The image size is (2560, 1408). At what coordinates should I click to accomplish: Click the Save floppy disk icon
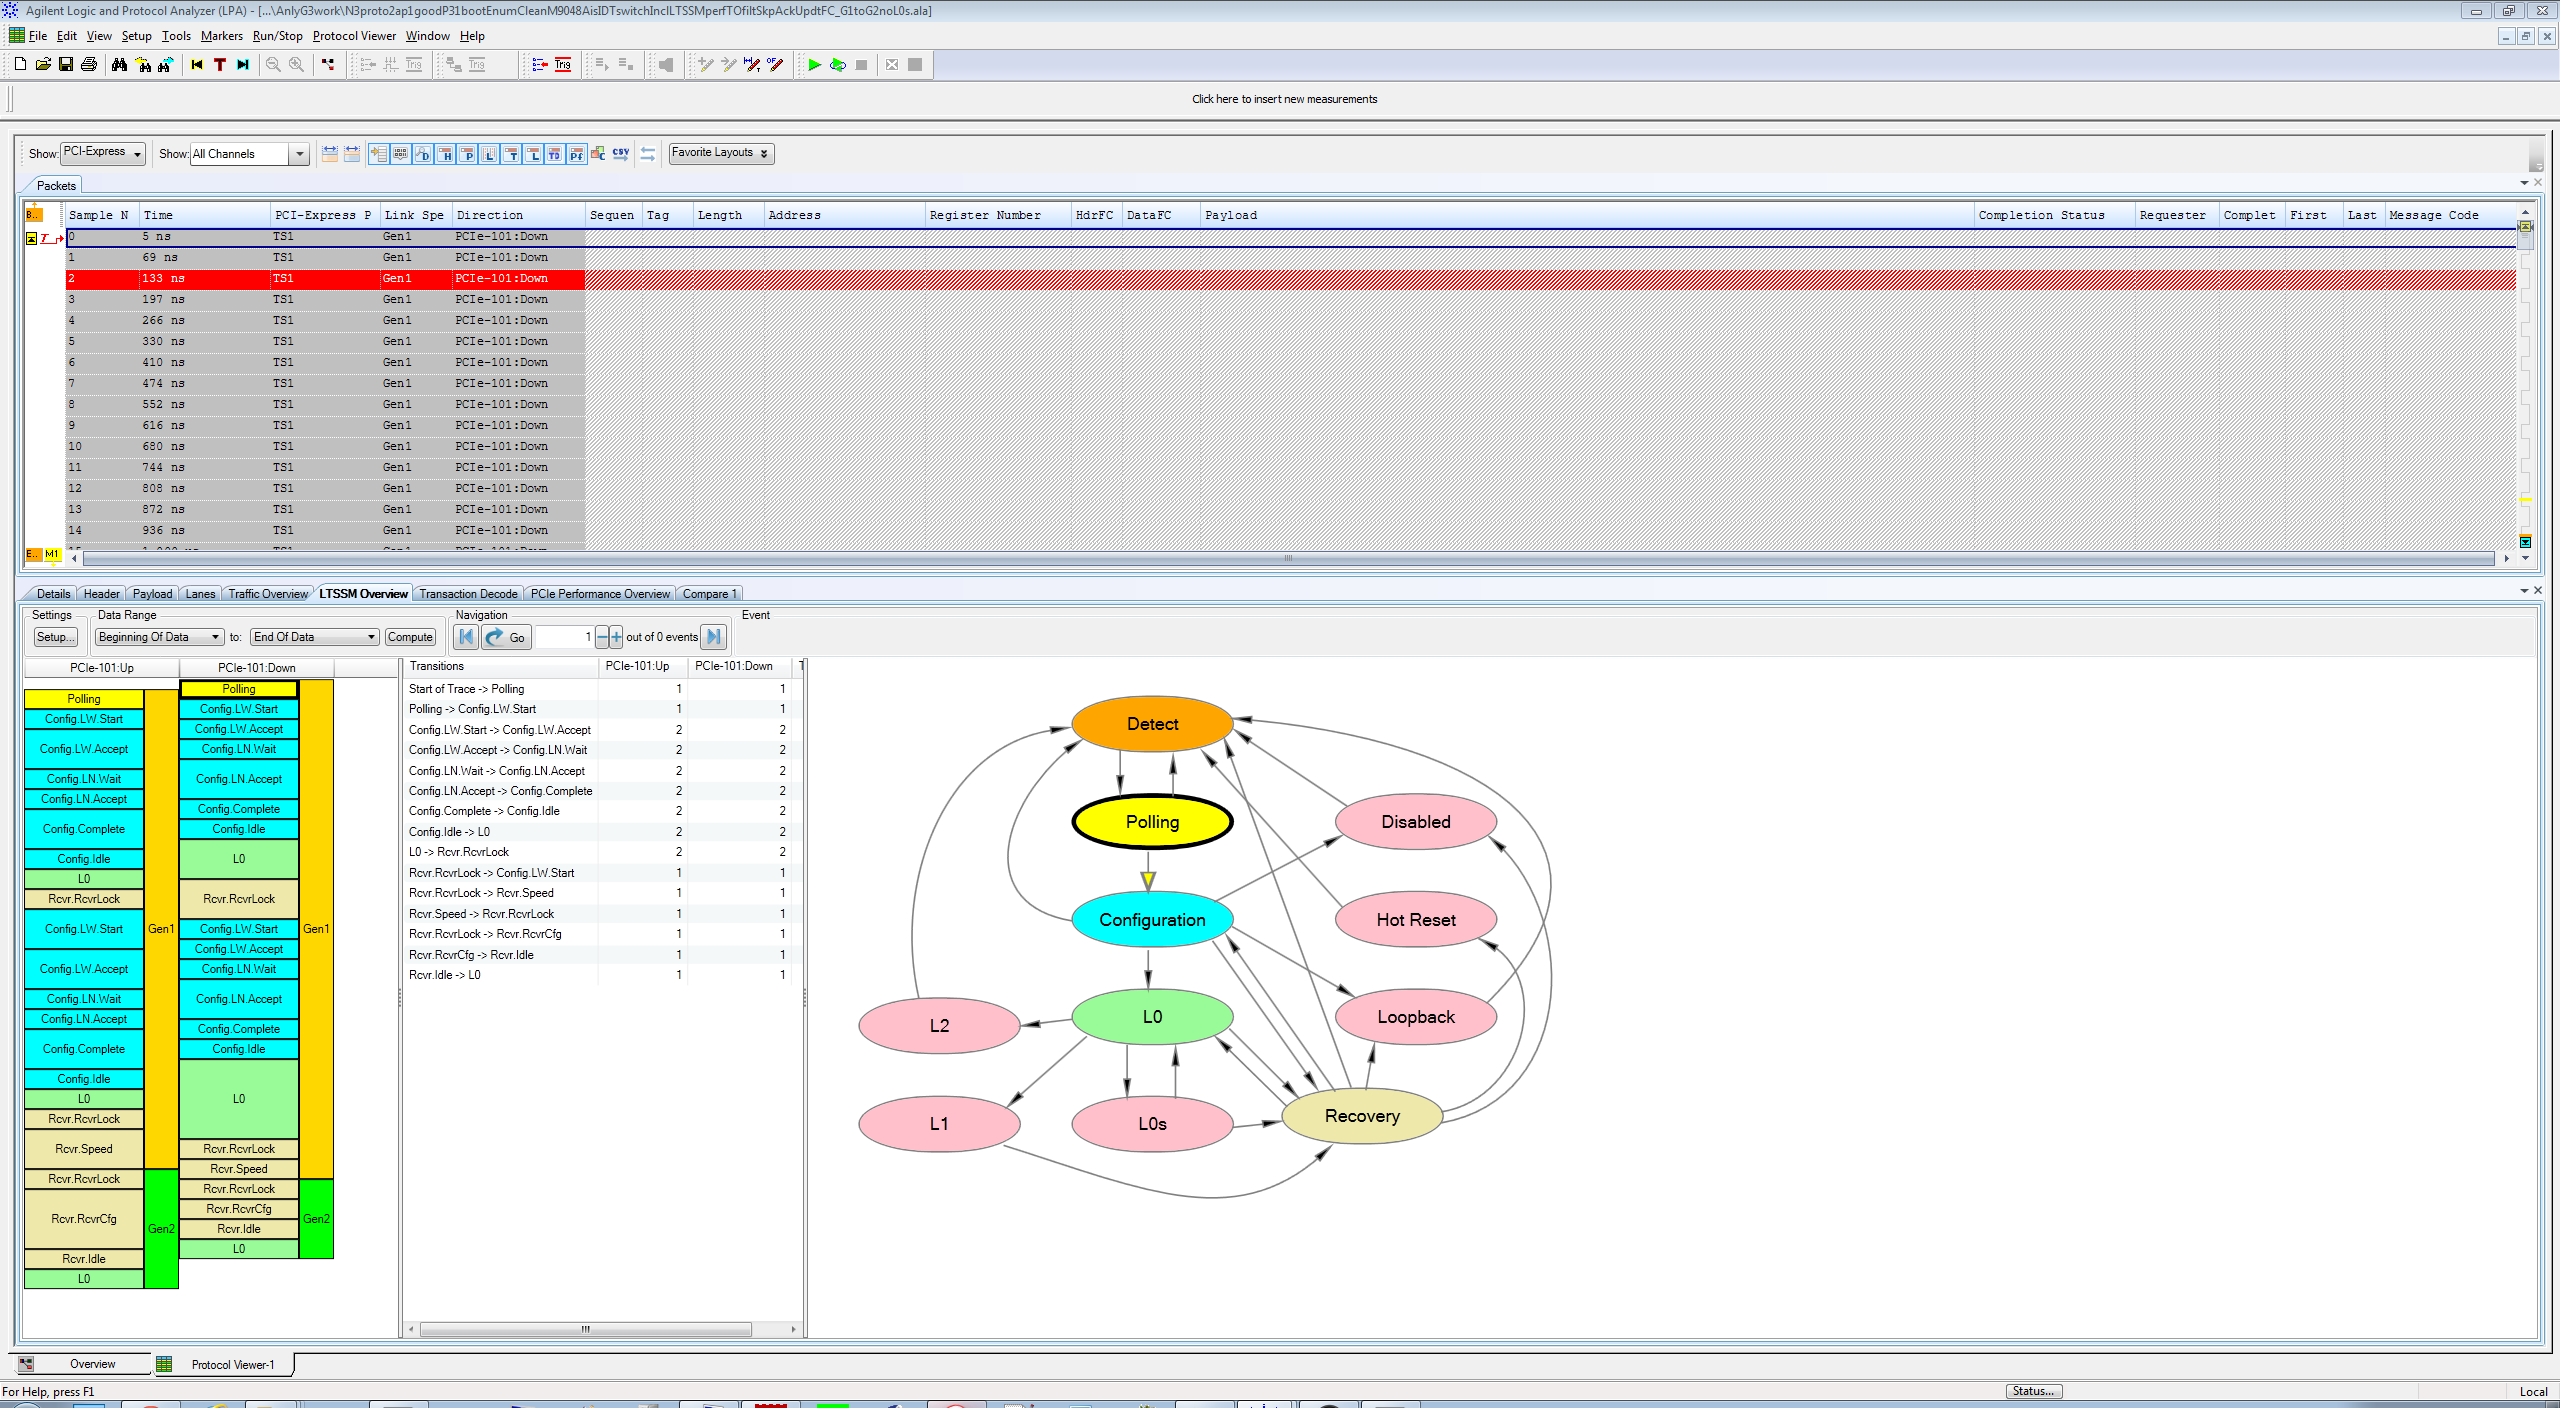tap(66, 65)
